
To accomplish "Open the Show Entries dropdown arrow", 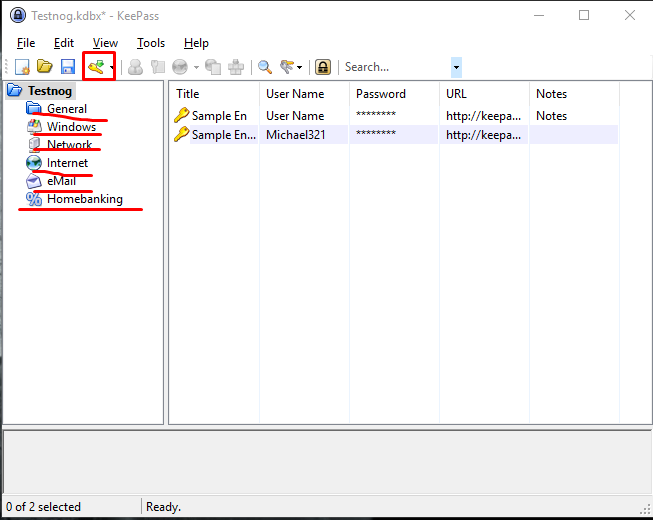I will (x=299, y=67).
